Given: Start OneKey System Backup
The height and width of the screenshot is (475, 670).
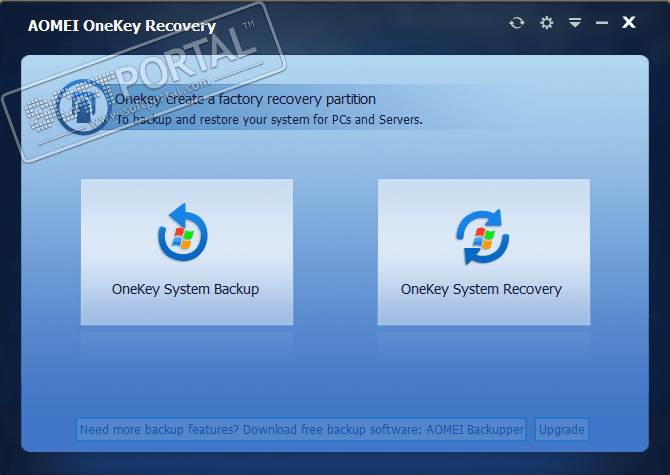Looking at the screenshot, I should pos(187,252).
